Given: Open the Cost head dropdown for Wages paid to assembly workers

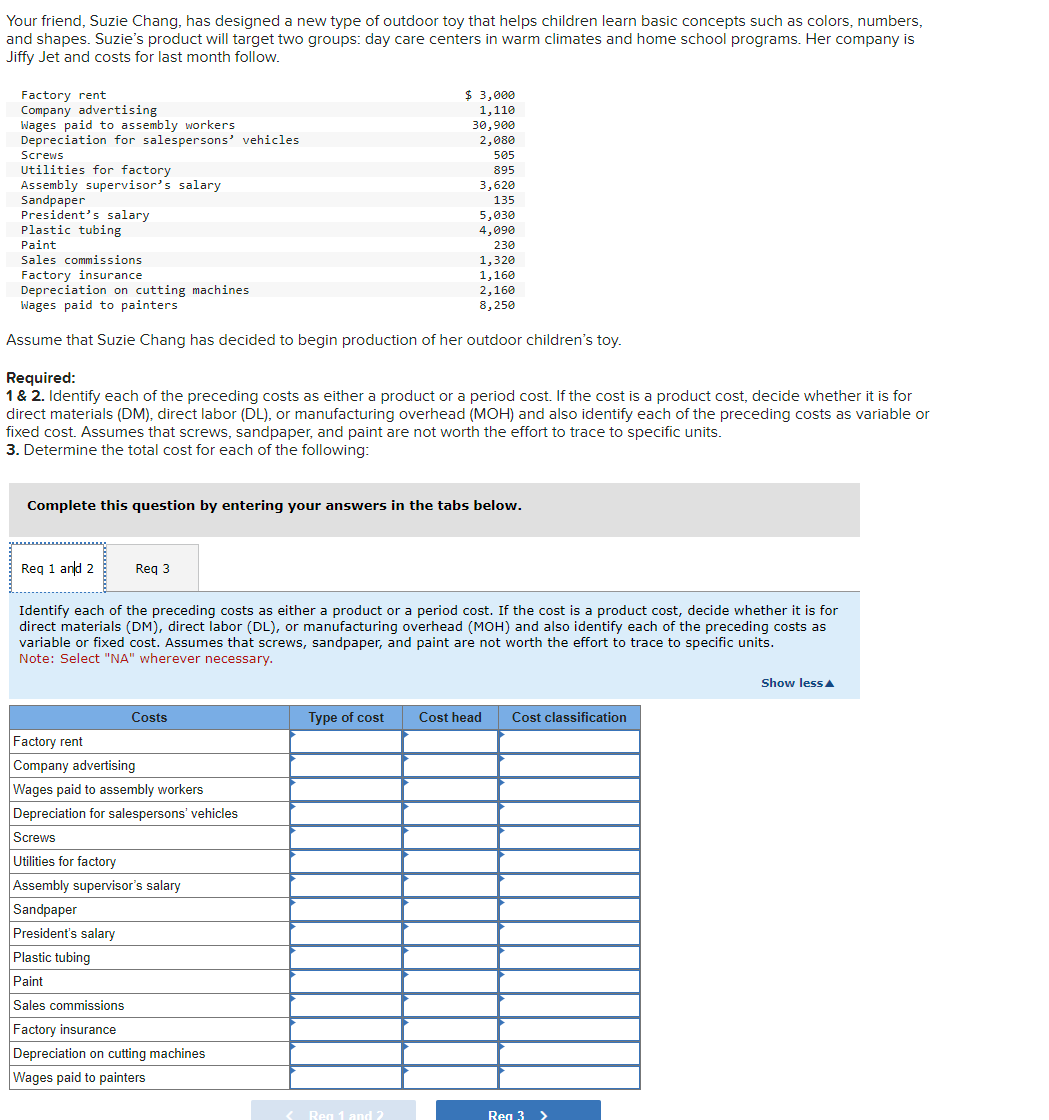Looking at the screenshot, I should (450, 789).
